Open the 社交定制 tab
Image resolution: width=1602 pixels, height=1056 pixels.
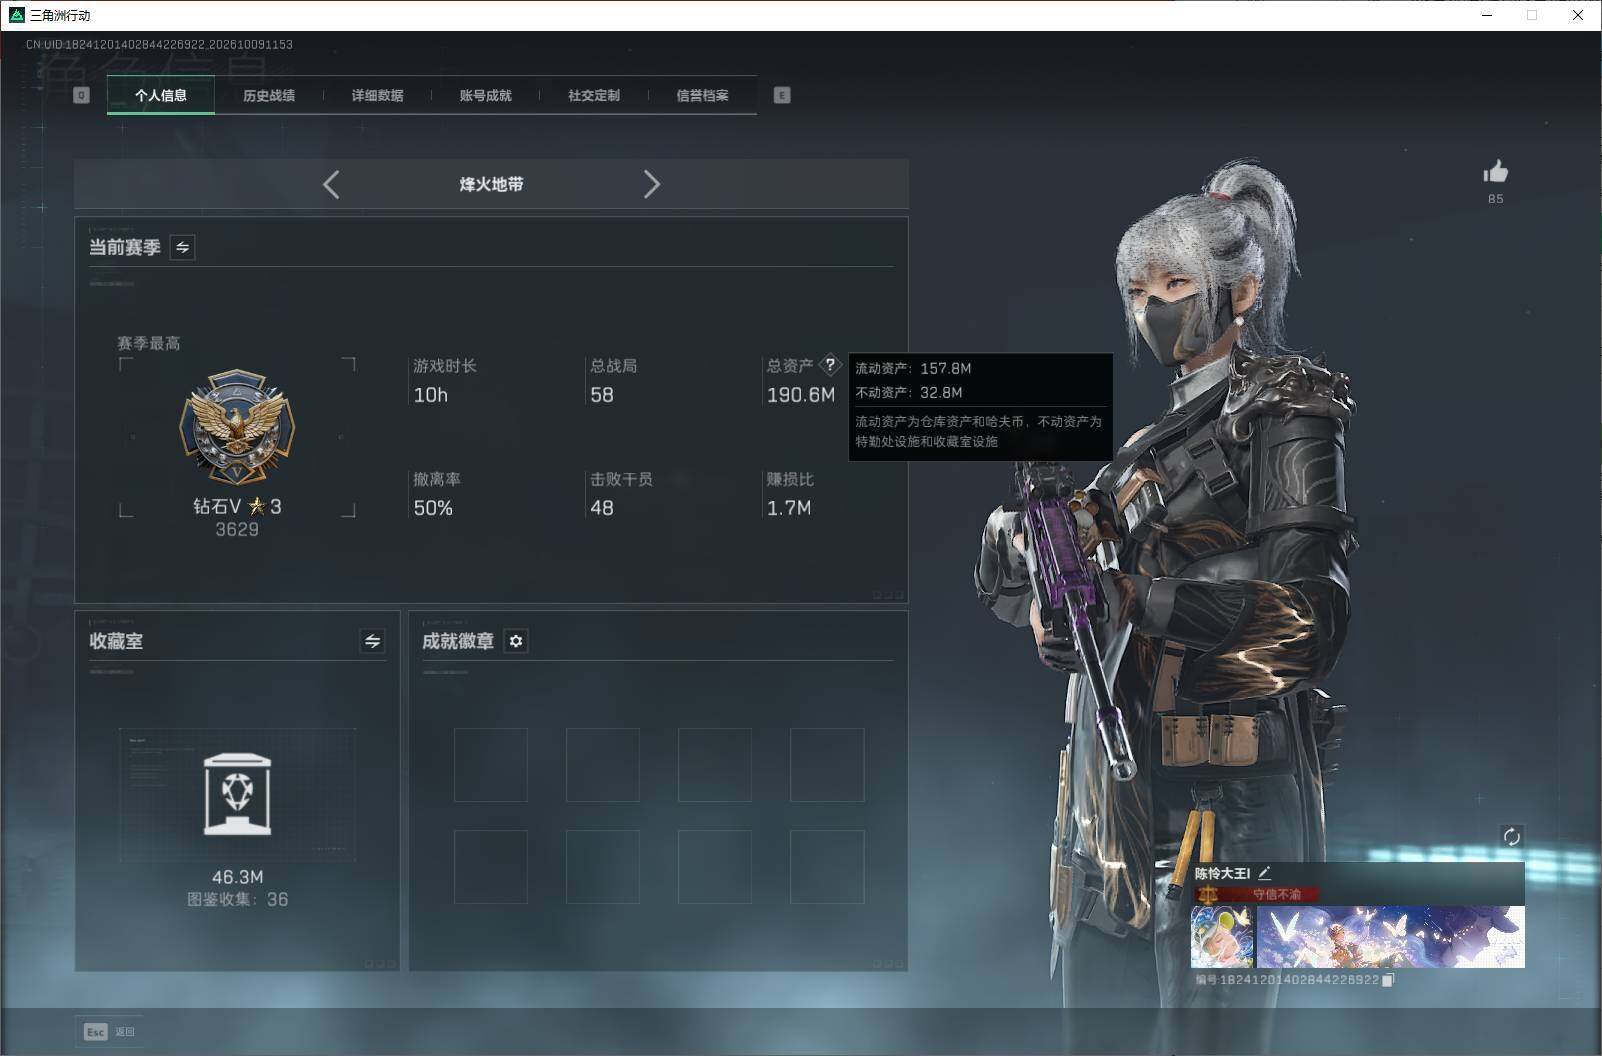point(594,95)
